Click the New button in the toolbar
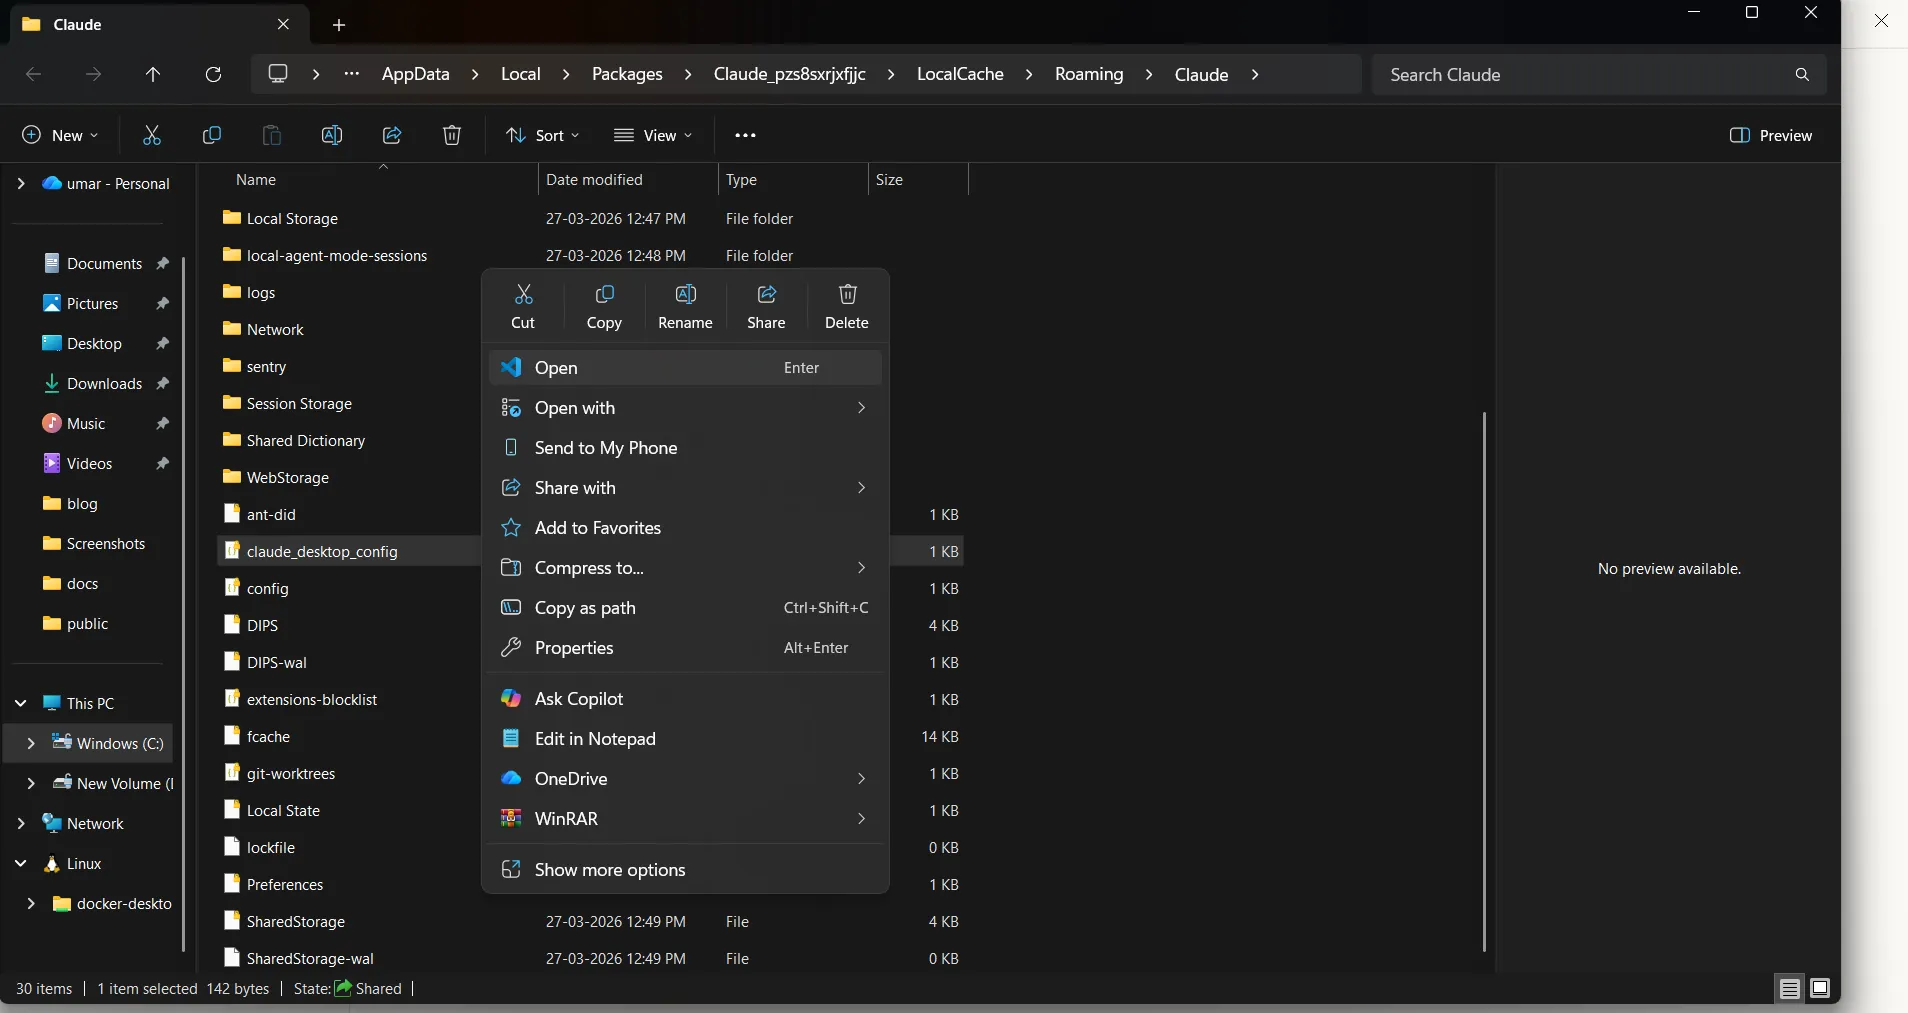Image resolution: width=1908 pixels, height=1013 pixels. point(58,135)
